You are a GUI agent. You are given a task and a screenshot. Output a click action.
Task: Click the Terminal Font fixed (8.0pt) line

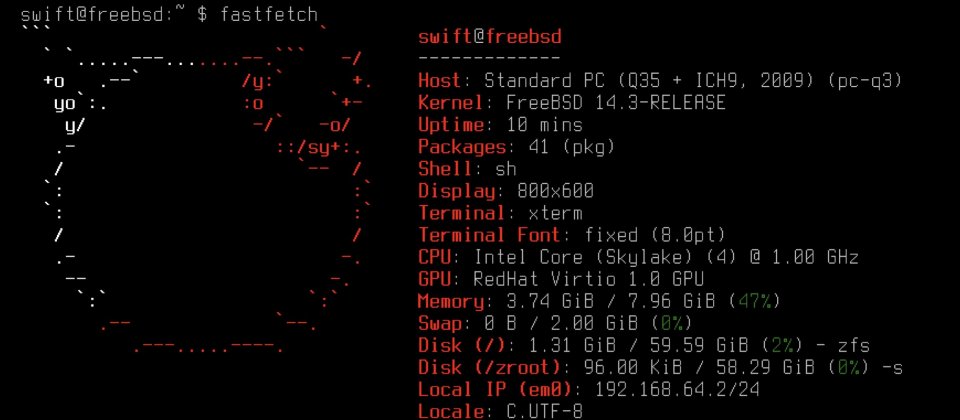point(572,235)
